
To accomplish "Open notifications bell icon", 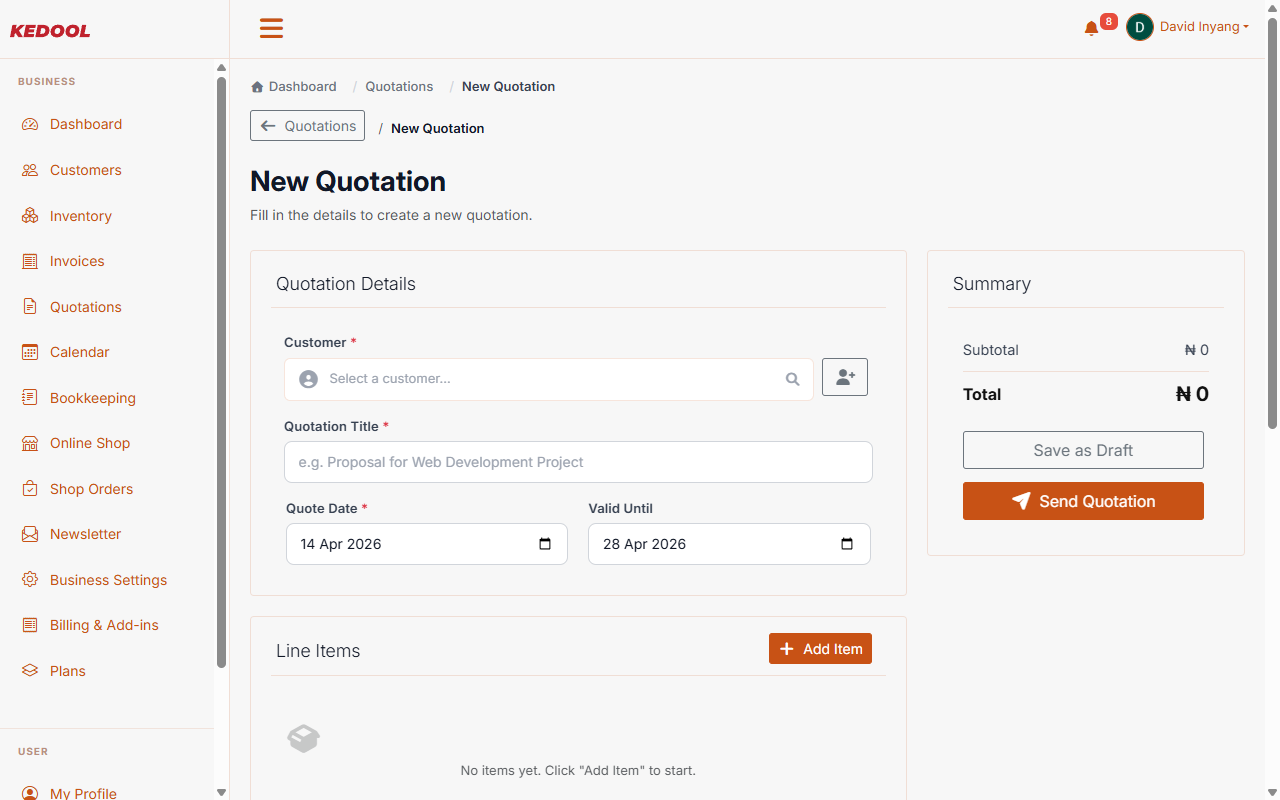I will click(x=1091, y=28).
